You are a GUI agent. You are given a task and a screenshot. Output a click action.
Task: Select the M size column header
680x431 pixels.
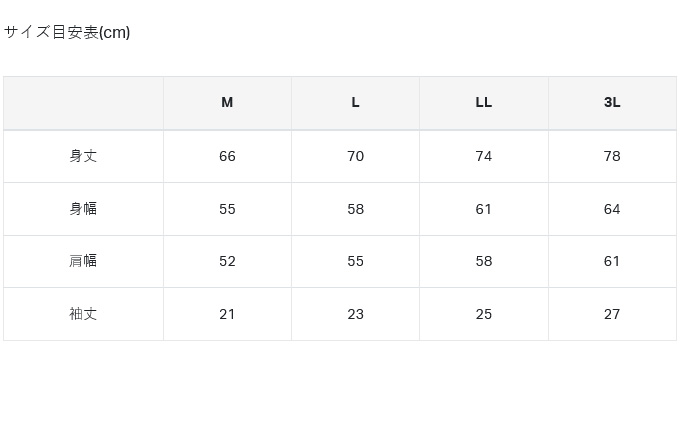(x=227, y=103)
